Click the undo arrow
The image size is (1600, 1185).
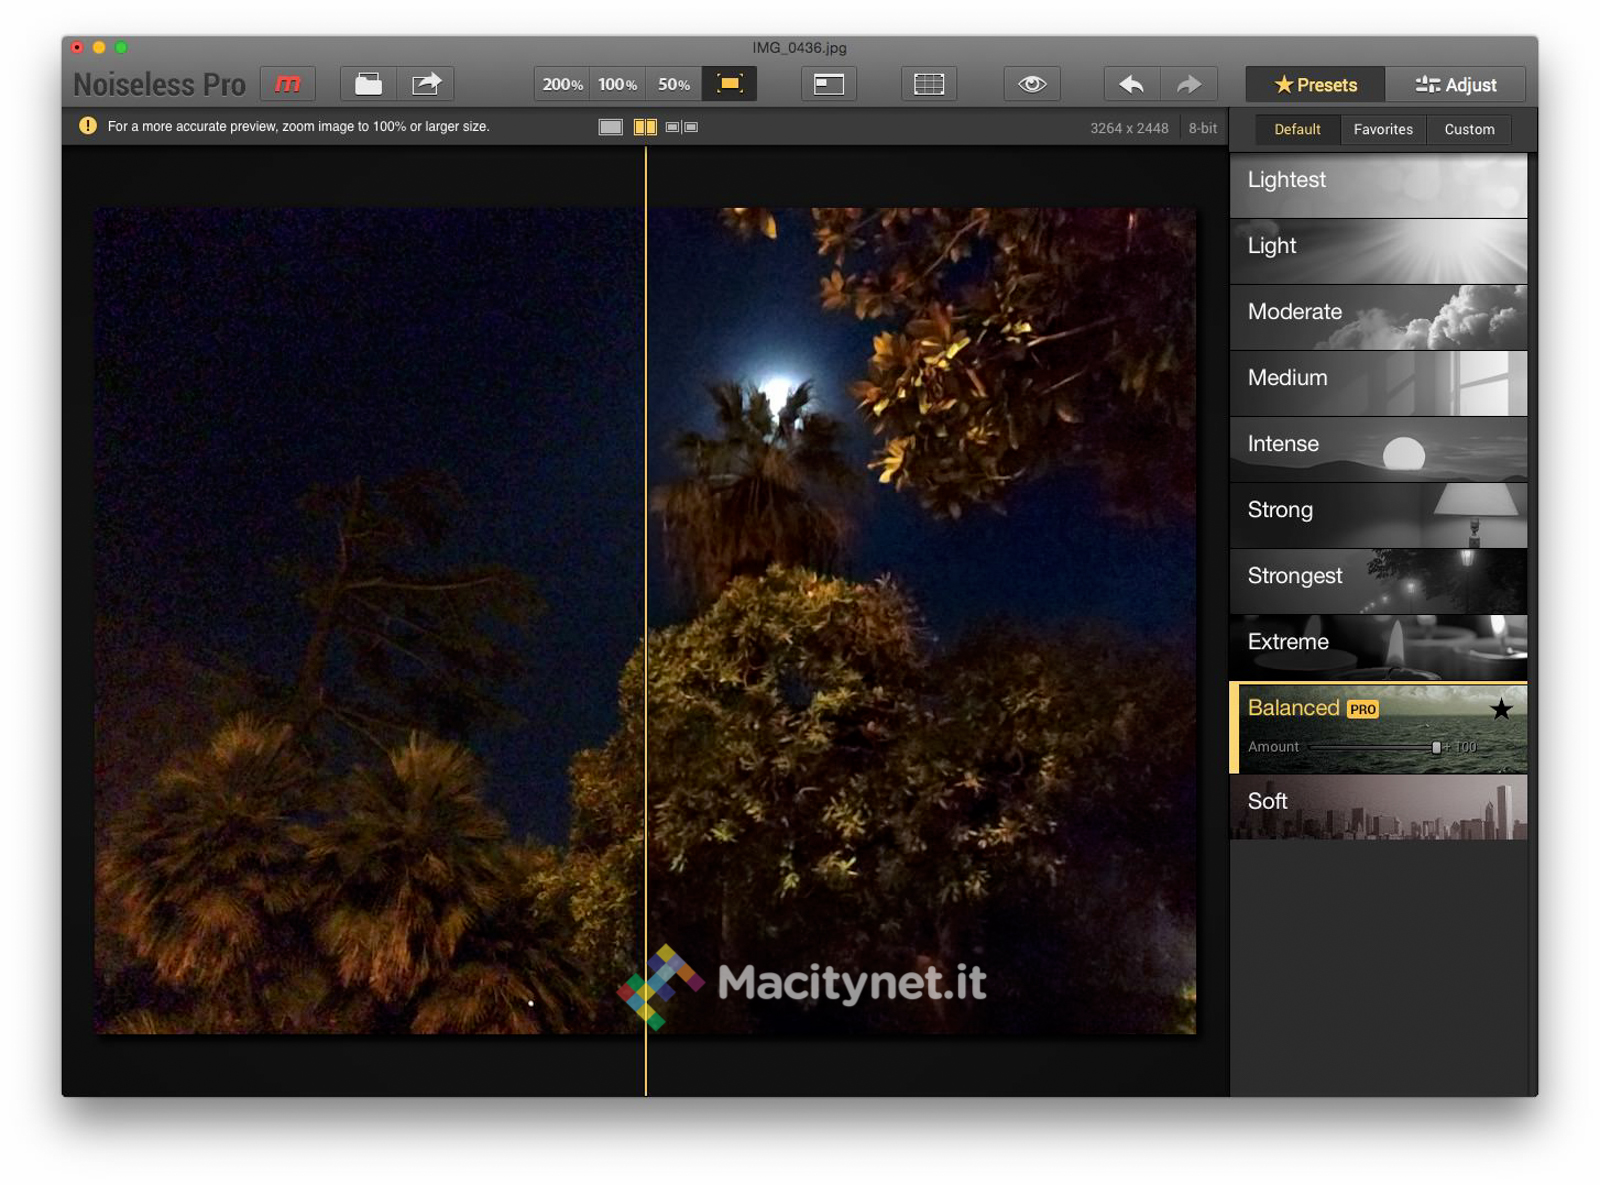coord(1131,84)
